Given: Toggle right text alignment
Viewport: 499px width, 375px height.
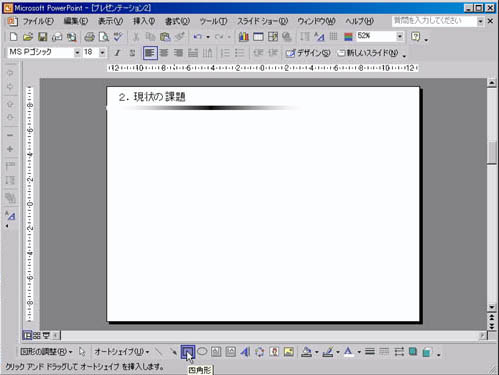Looking at the screenshot, I should [x=179, y=53].
